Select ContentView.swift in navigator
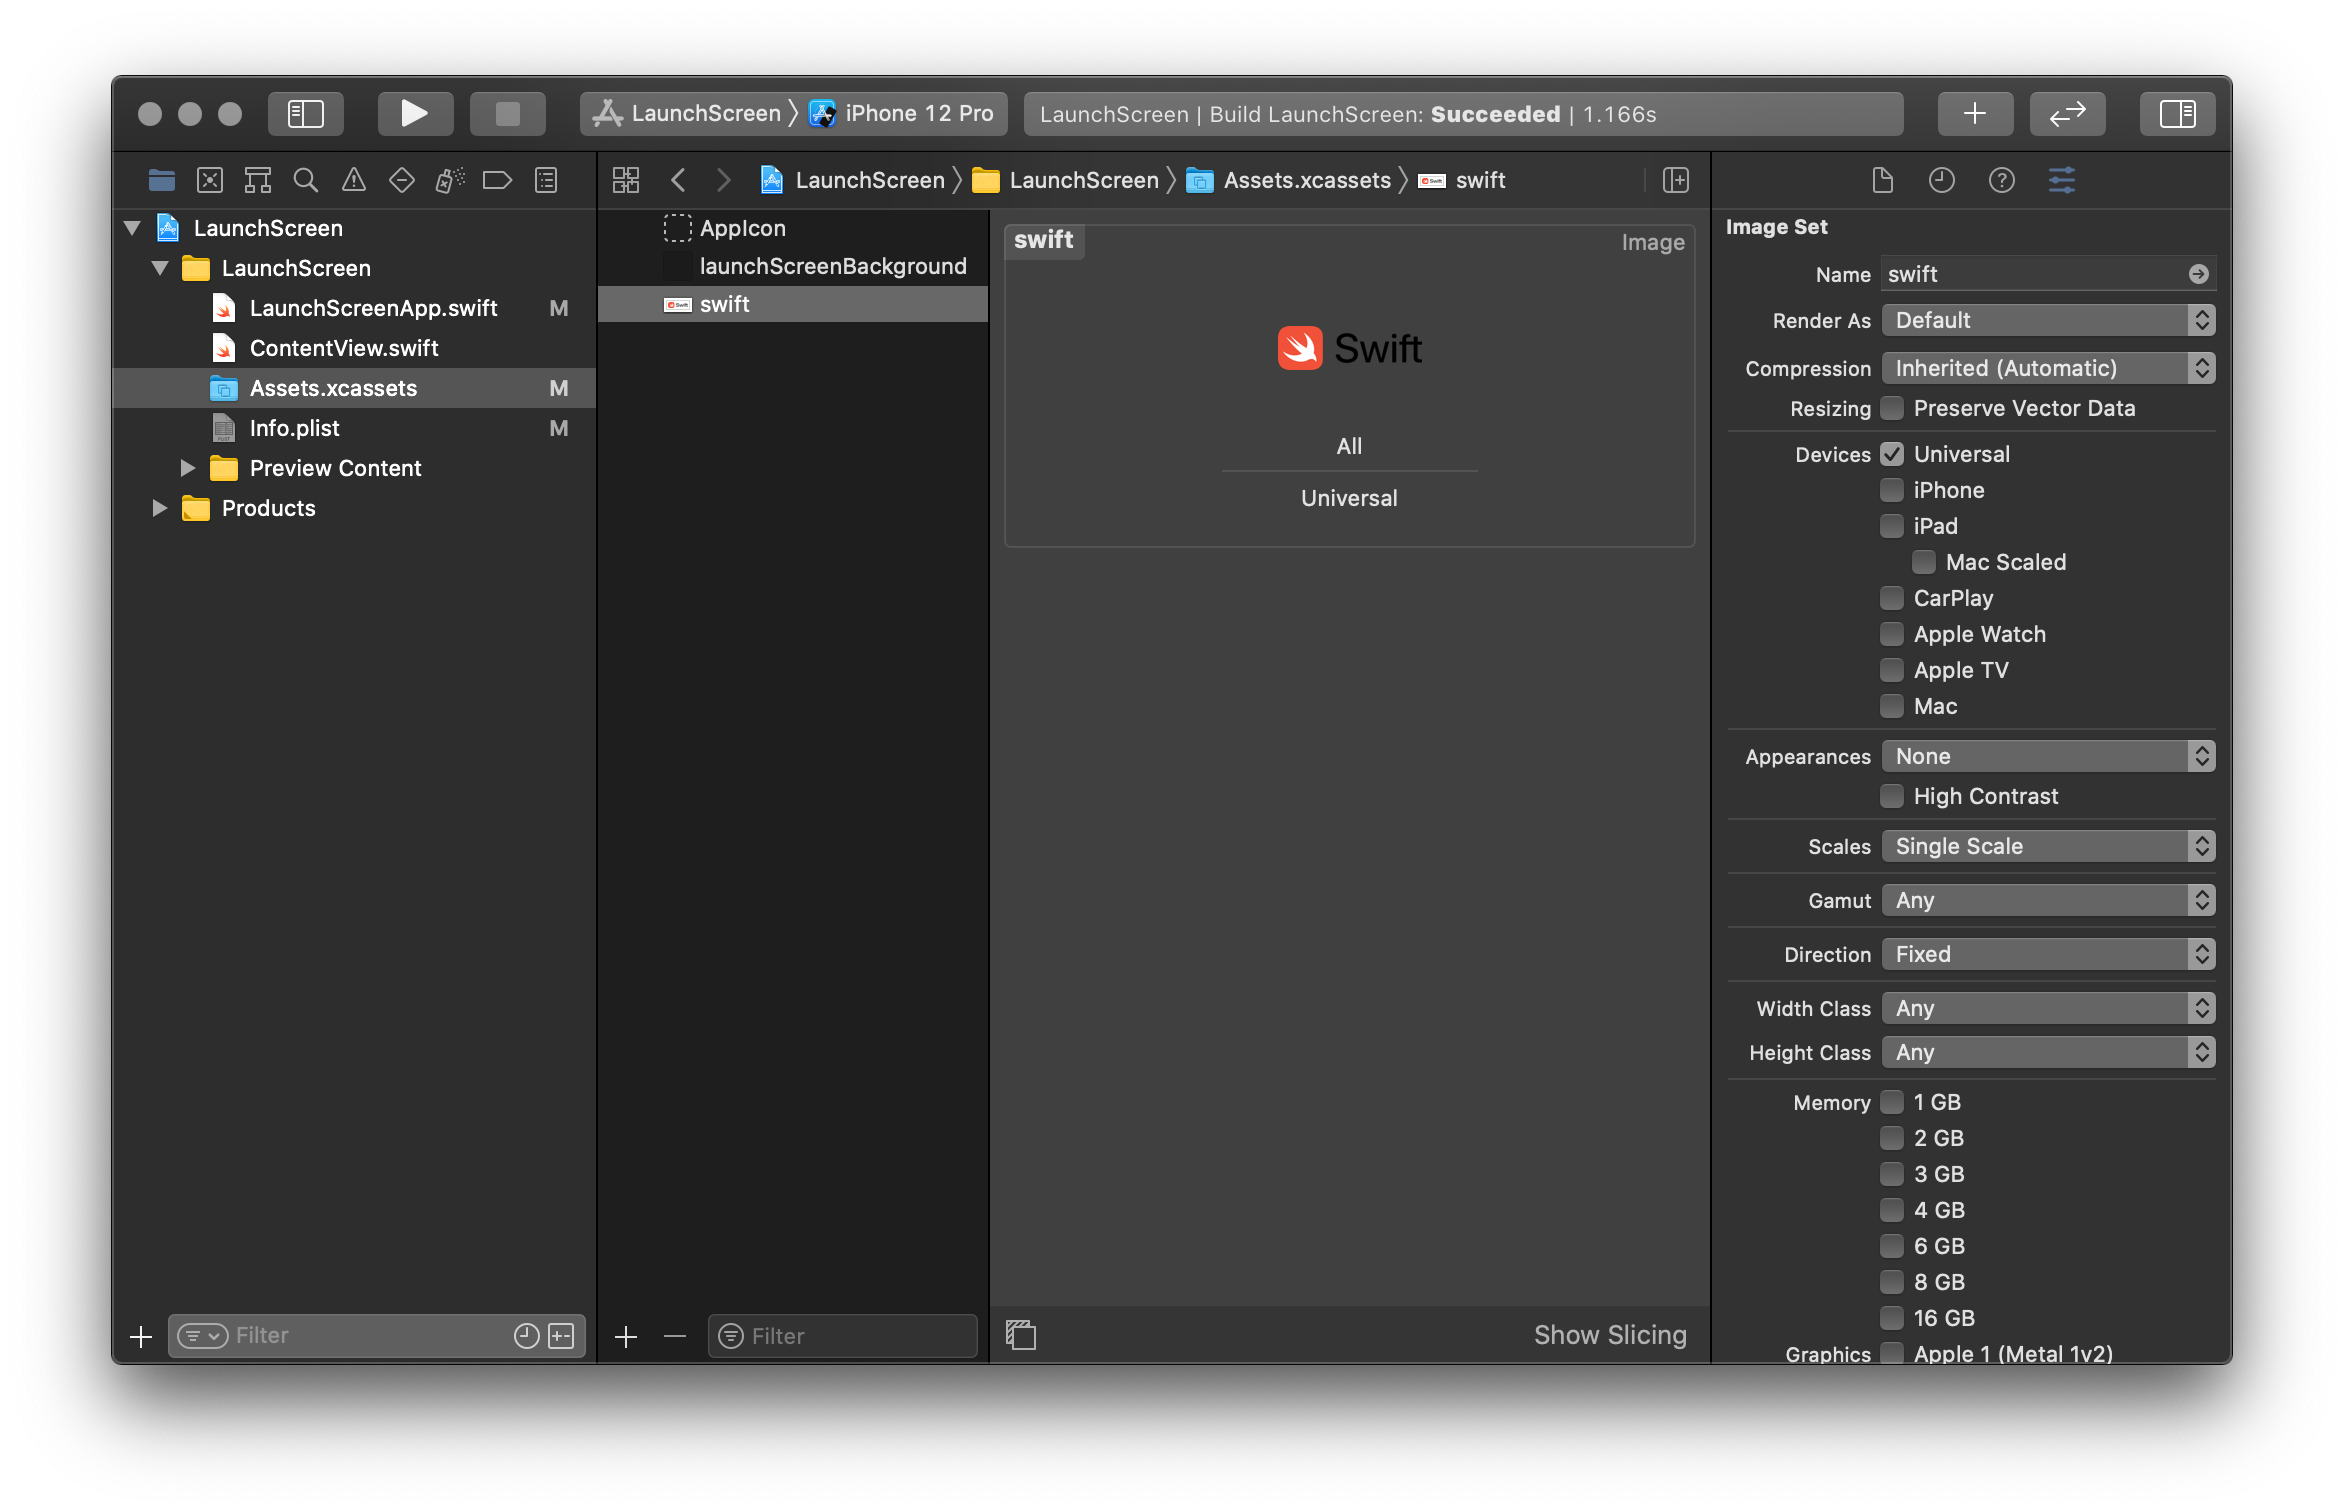2344x1512 pixels. coord(342,347)
